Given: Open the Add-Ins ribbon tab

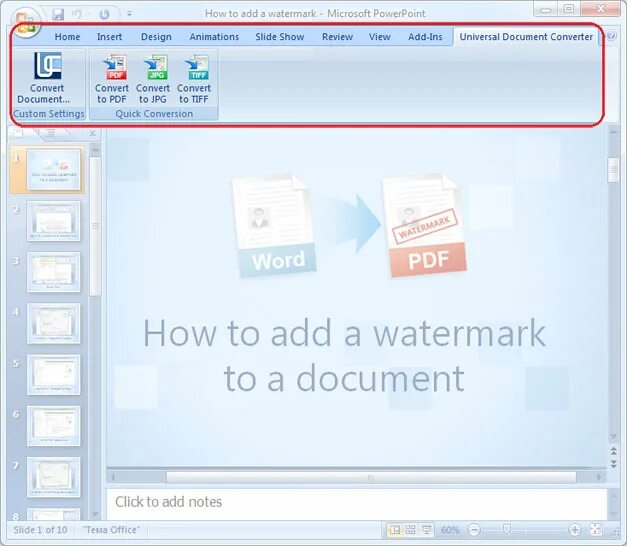Looking at the screenshot, I should [x=425, y=37].
